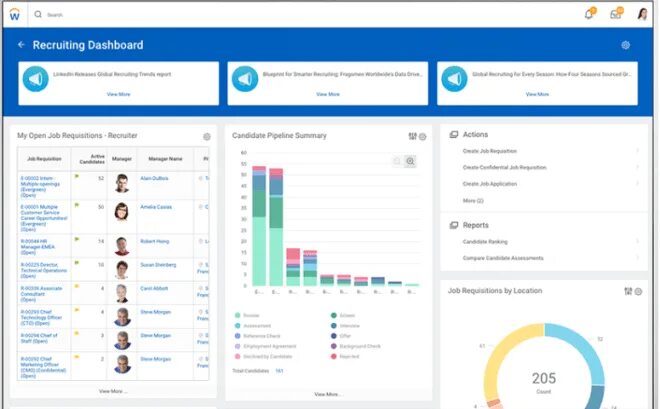This screenshot has height=409, width=660.
Task: Click the zoom magnifier icon on pipeline chart
Action: pos(410,161)
